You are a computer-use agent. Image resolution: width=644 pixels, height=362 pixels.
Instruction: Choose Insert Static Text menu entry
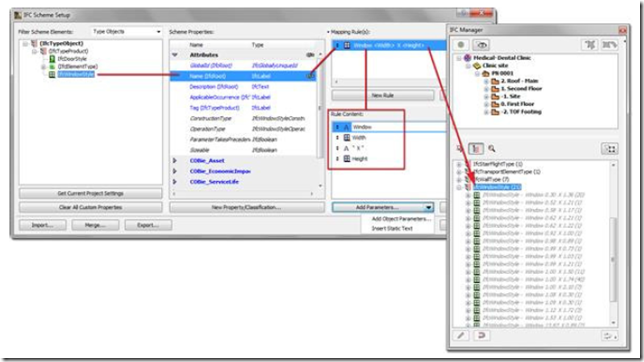click(392, 228)
